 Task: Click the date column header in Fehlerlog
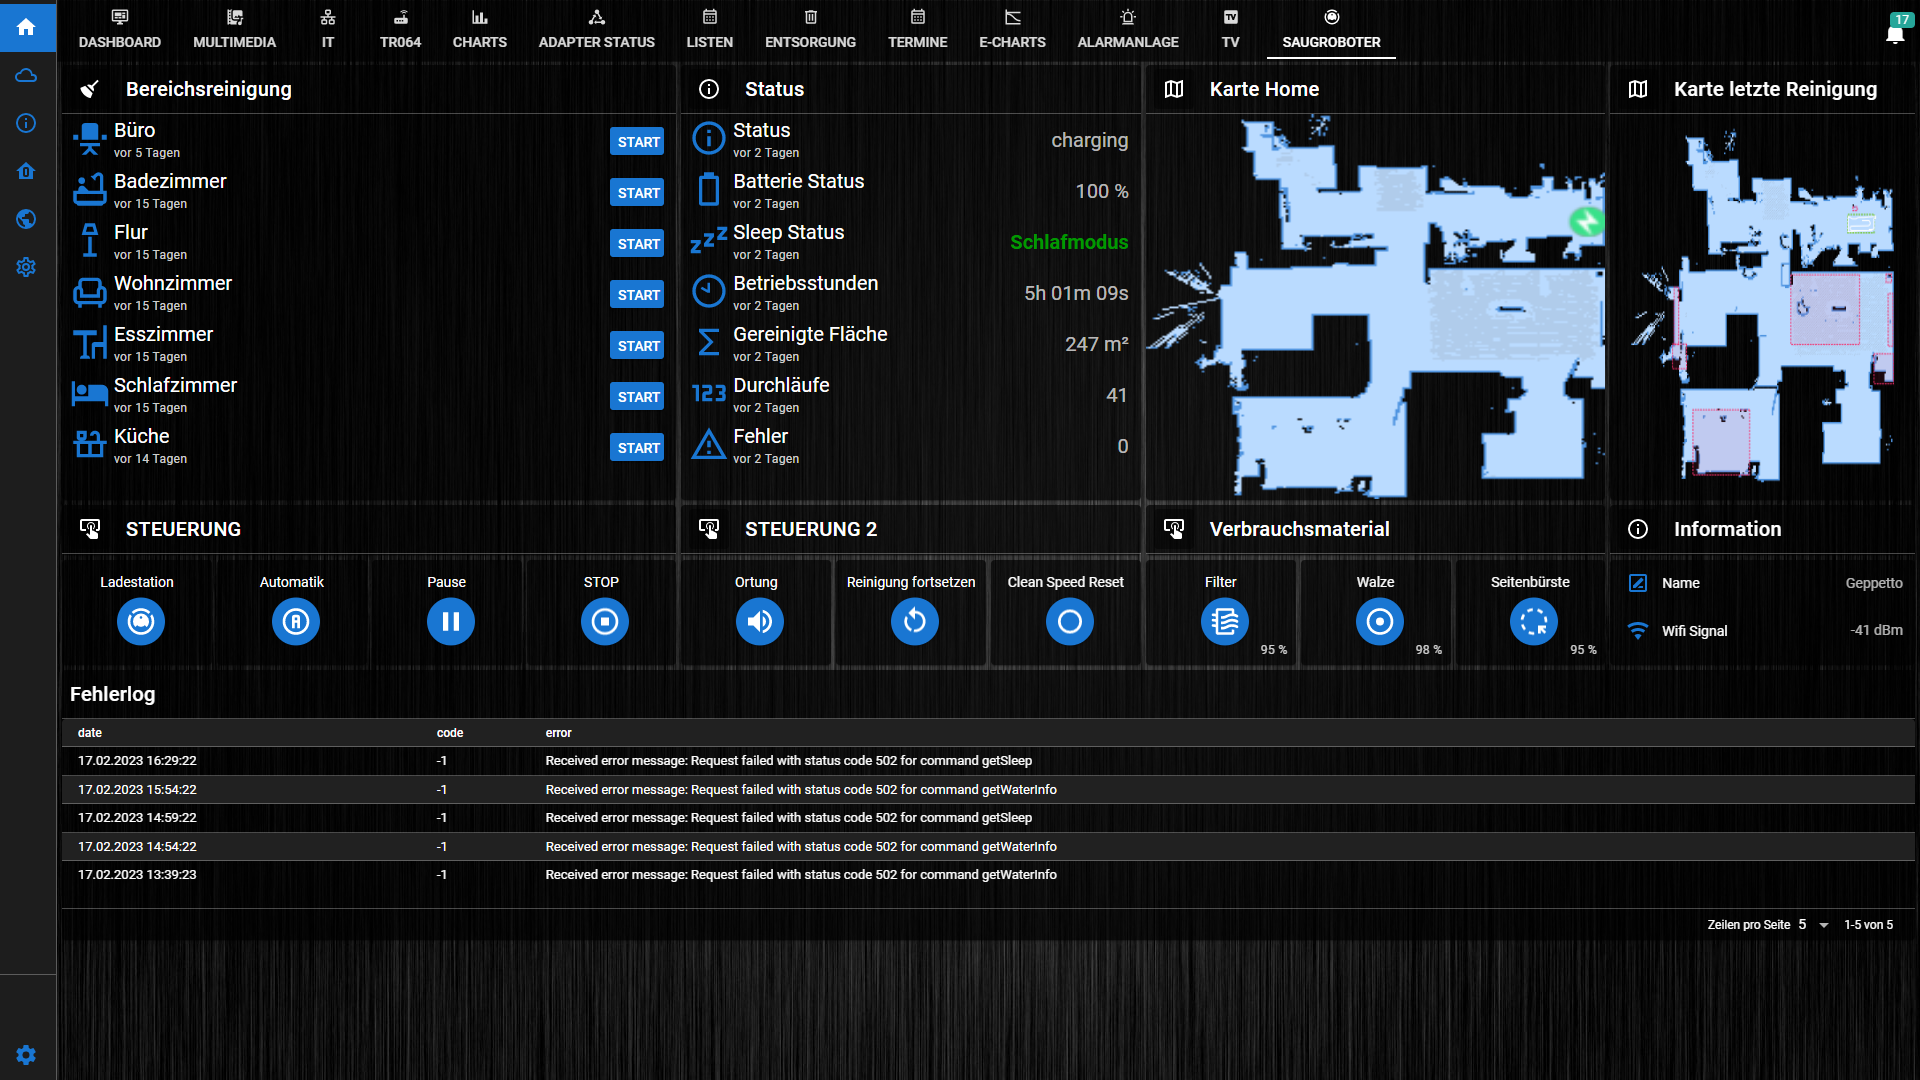(x=90, y=733)
